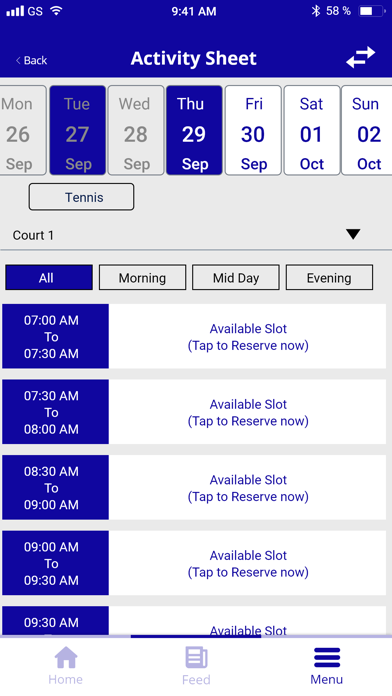
Task: Filter slots by Mid Day
Action: click(x=236, y=278)
